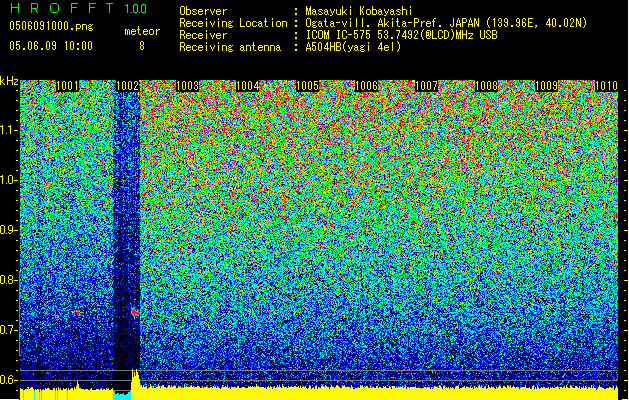Click the 1002 time marker

pos(127,86)
